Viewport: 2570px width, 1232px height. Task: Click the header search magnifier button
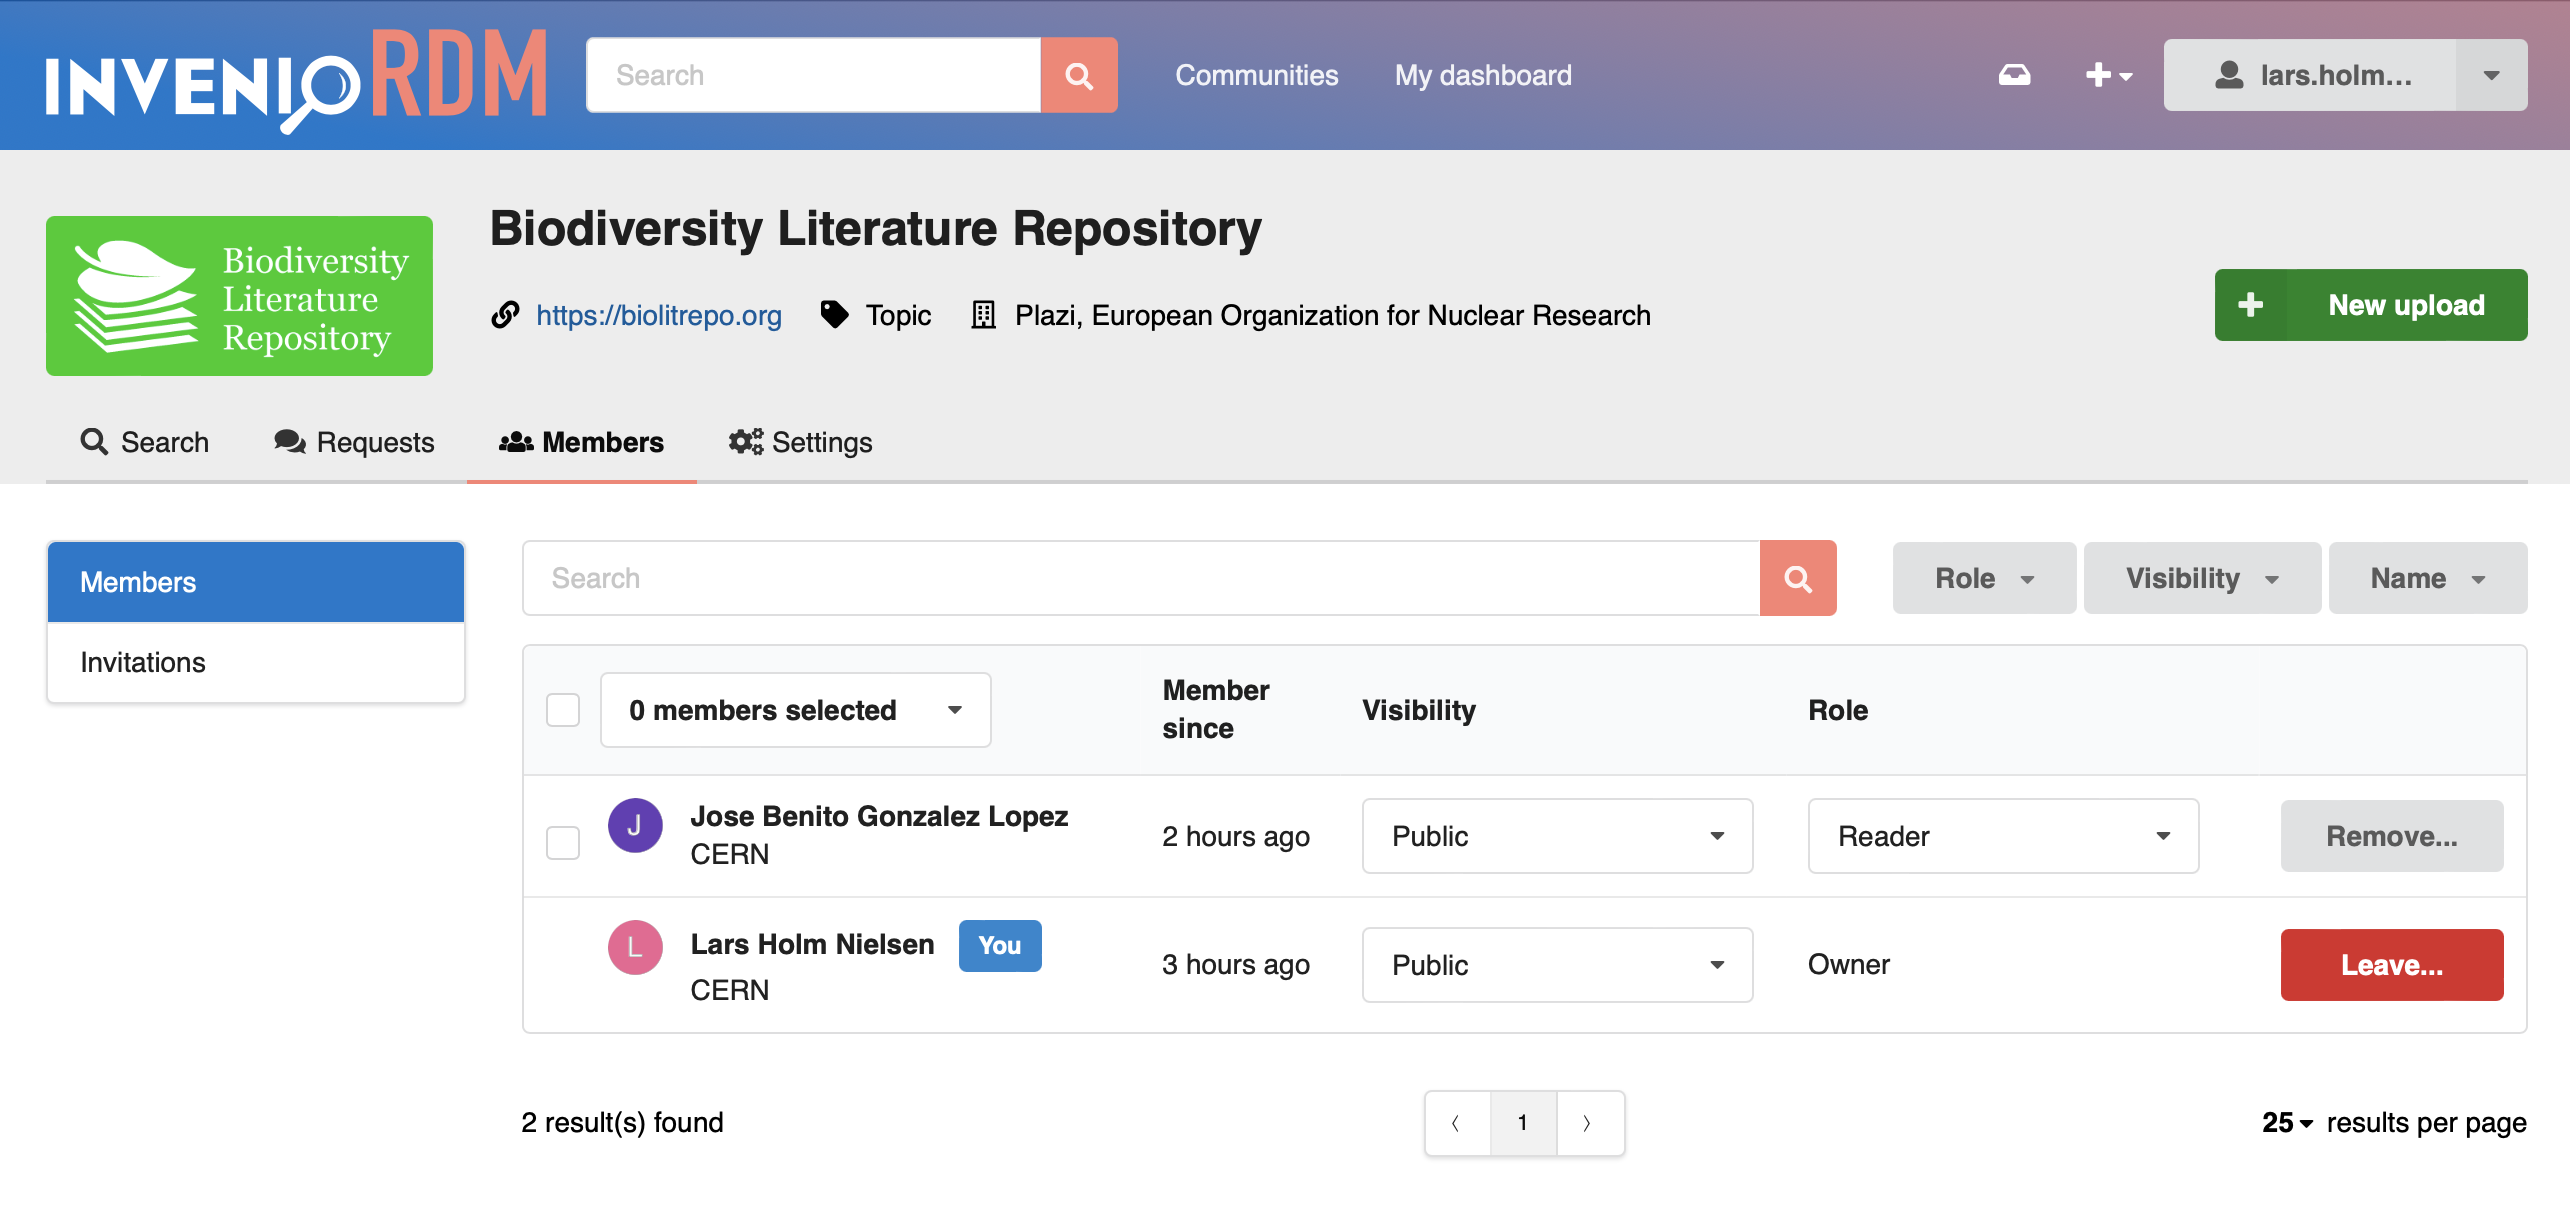tap(1079, 75)
